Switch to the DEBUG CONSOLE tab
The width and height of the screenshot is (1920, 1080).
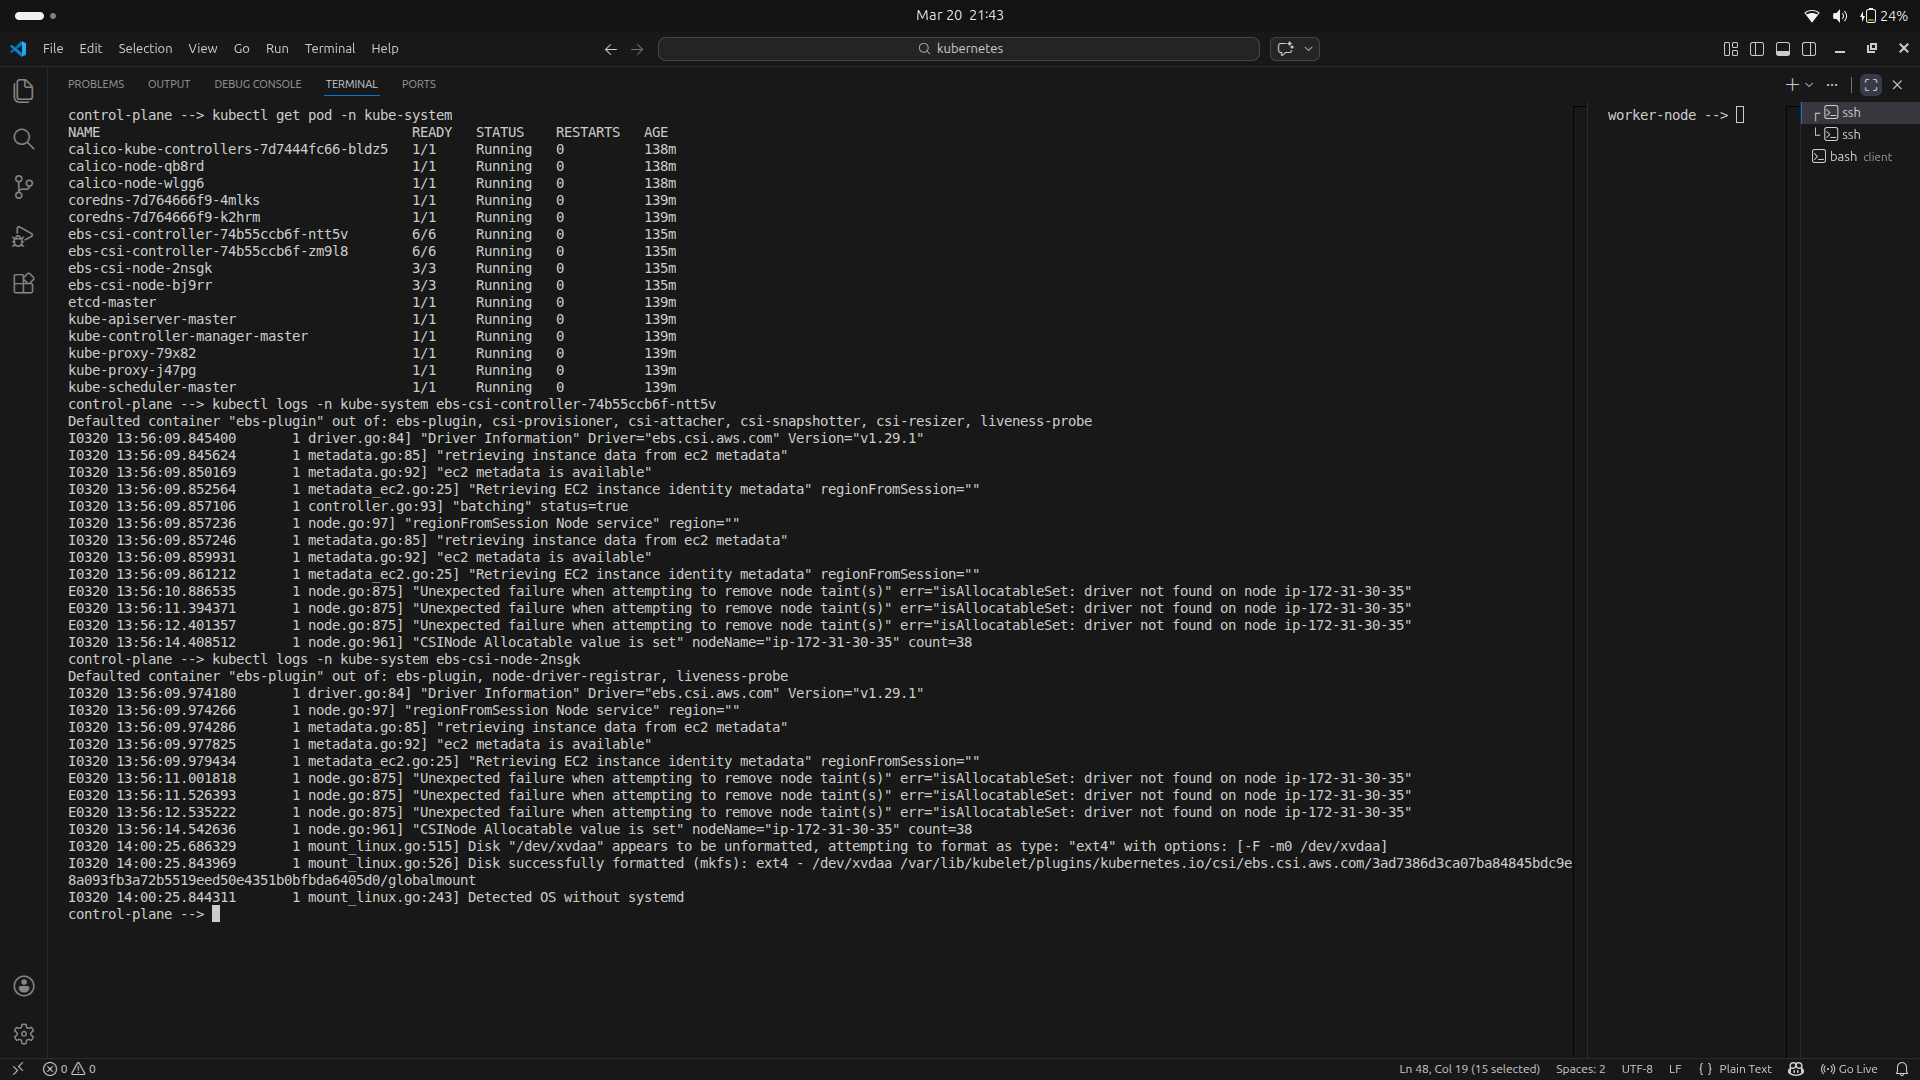click(x=258, y=84)
